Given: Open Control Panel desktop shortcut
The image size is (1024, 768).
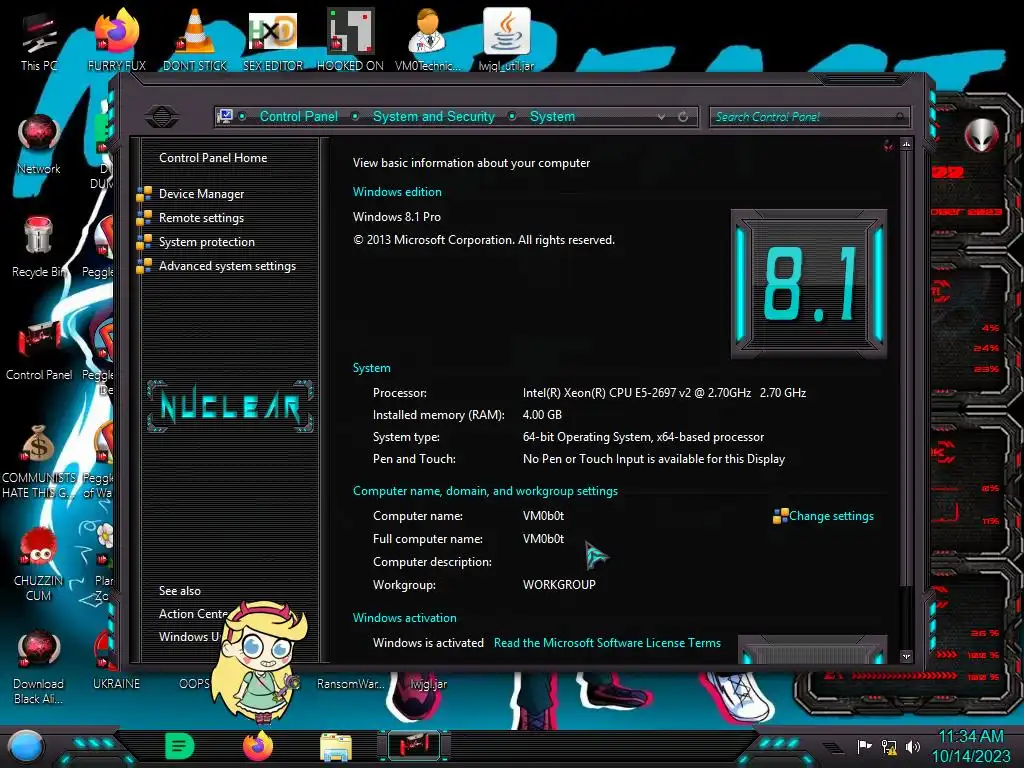Looking at the screenshot, I should click(39, 349).
